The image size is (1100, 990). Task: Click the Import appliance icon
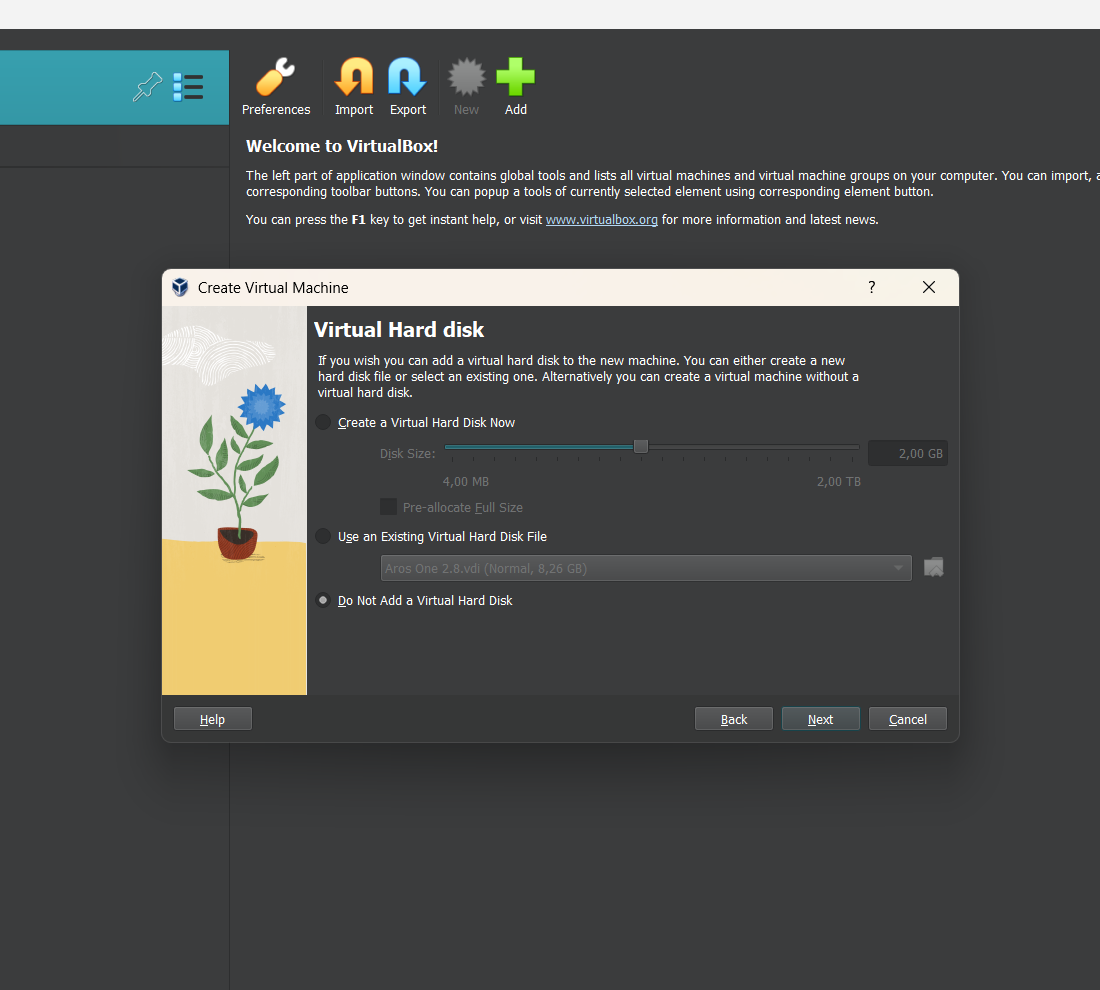(354, 87)
